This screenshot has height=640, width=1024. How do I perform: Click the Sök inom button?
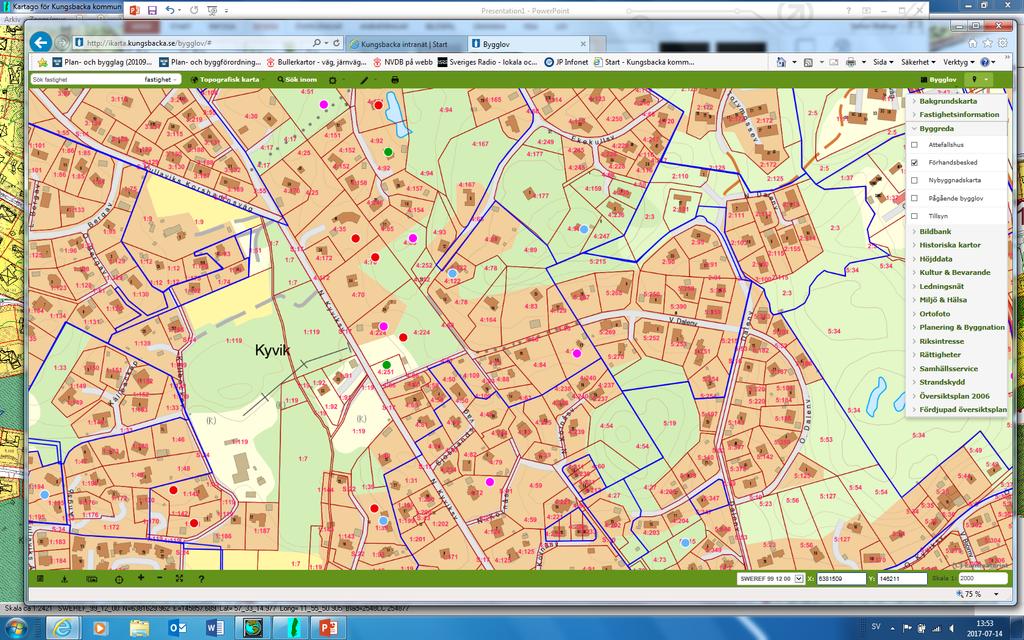[x=297, y=80]
